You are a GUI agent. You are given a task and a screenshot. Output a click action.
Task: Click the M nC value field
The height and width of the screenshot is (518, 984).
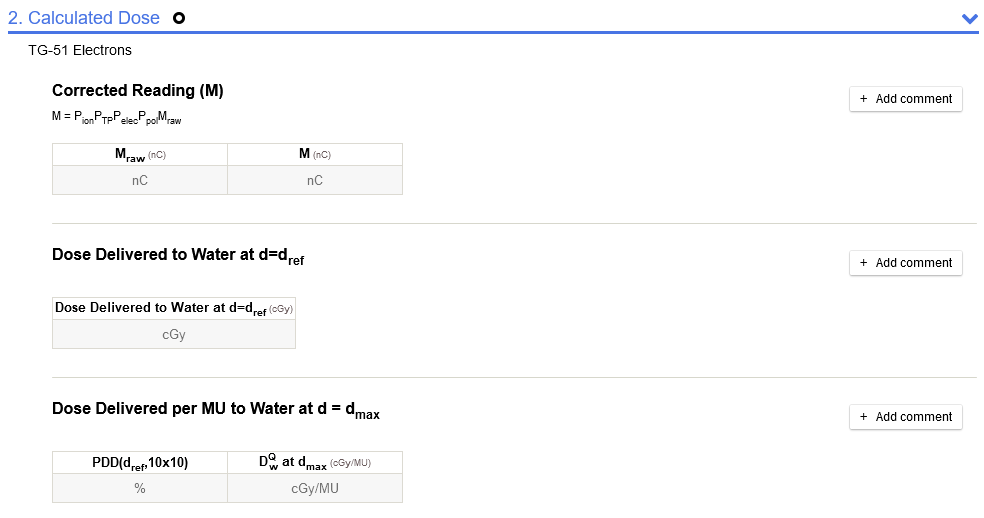(x=315, y=181)
